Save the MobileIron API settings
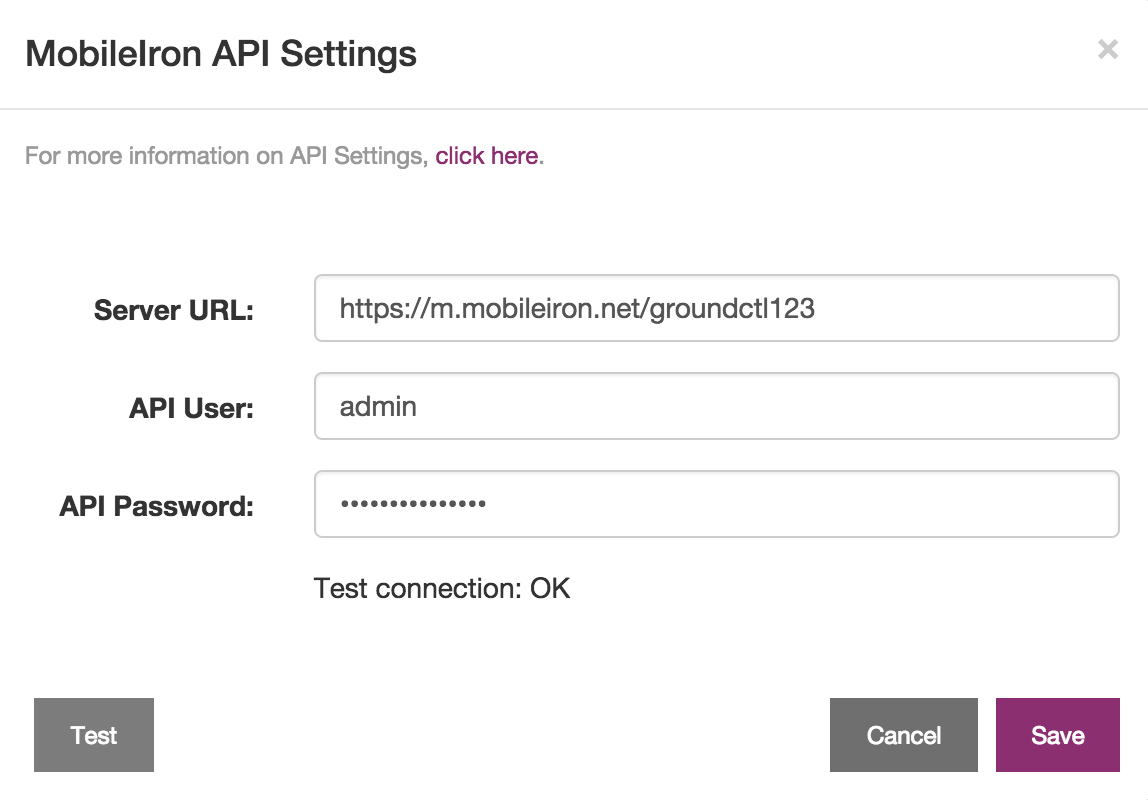Viewport: 1148px width, 800px height. (x=1057, y=735)
